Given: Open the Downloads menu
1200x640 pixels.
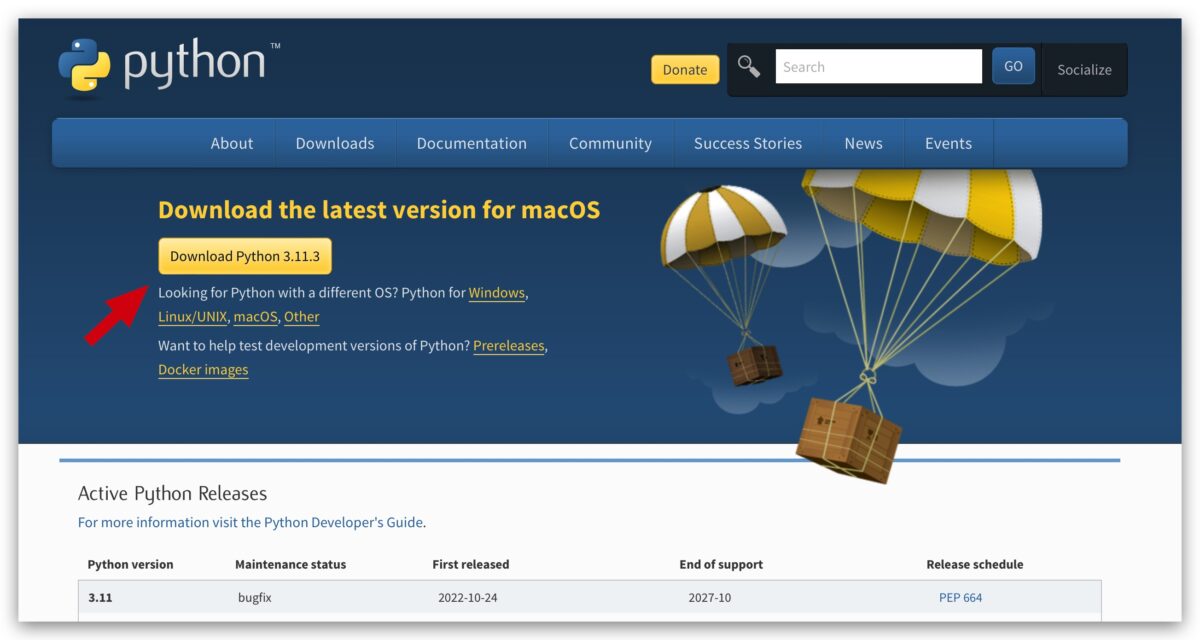Looking at the screenshot, I should tap(335, 143).
